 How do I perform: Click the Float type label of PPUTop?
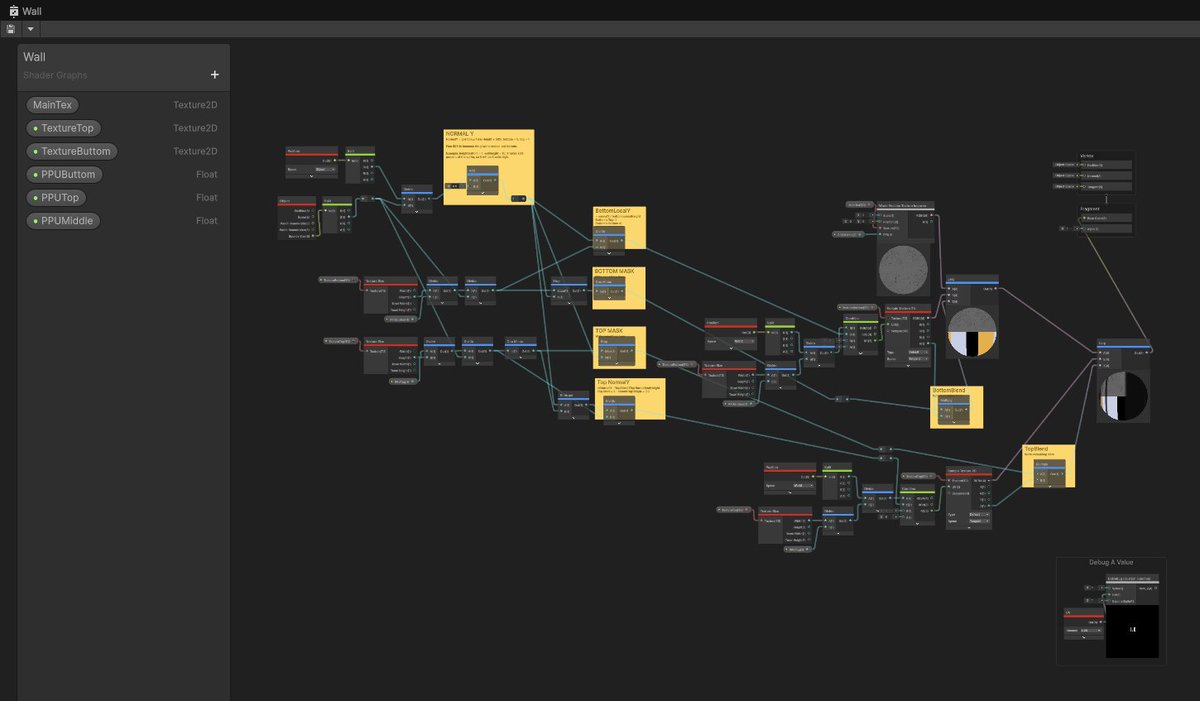tap(206, 197)
